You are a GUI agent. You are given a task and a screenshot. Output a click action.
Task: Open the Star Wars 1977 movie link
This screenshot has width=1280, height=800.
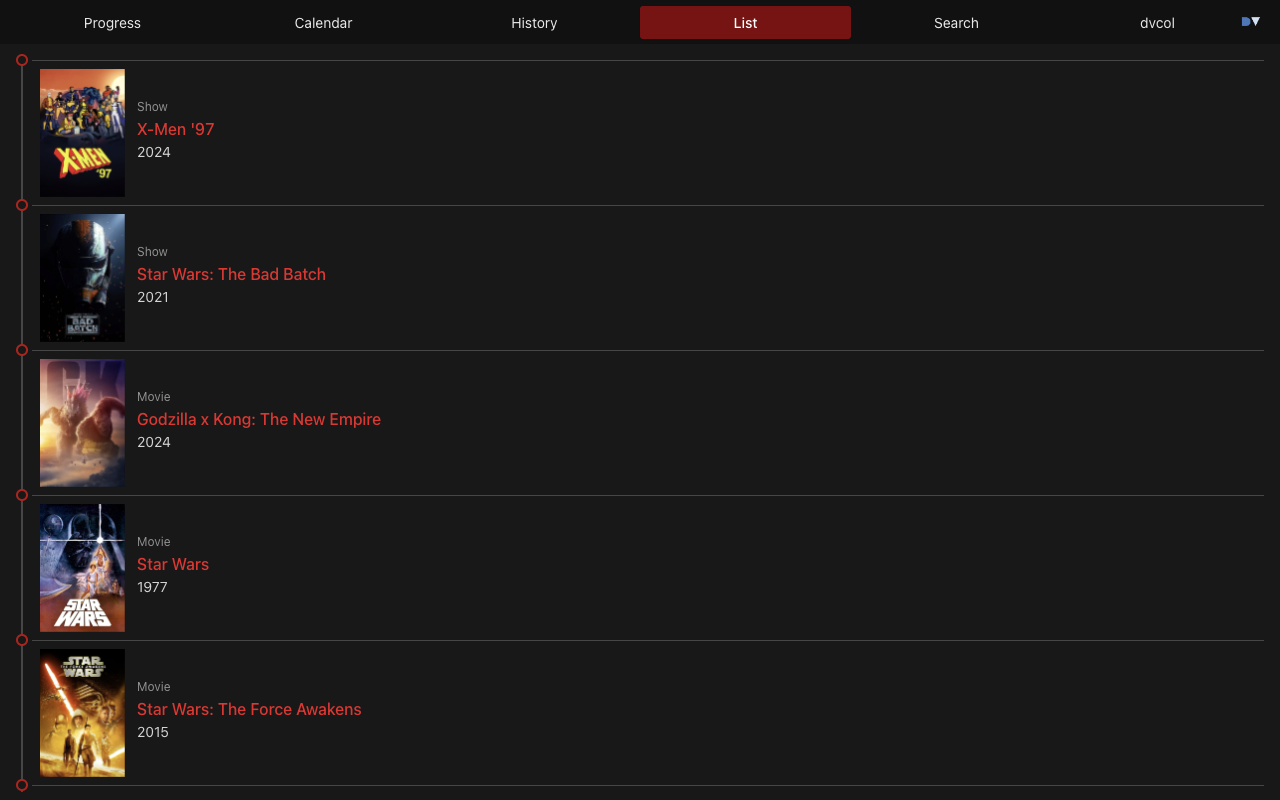tap(172, 564)
